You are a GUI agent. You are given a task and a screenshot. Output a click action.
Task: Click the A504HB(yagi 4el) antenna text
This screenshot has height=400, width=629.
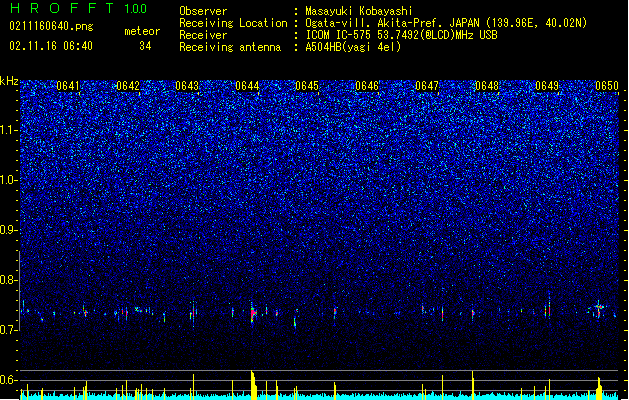353,47
